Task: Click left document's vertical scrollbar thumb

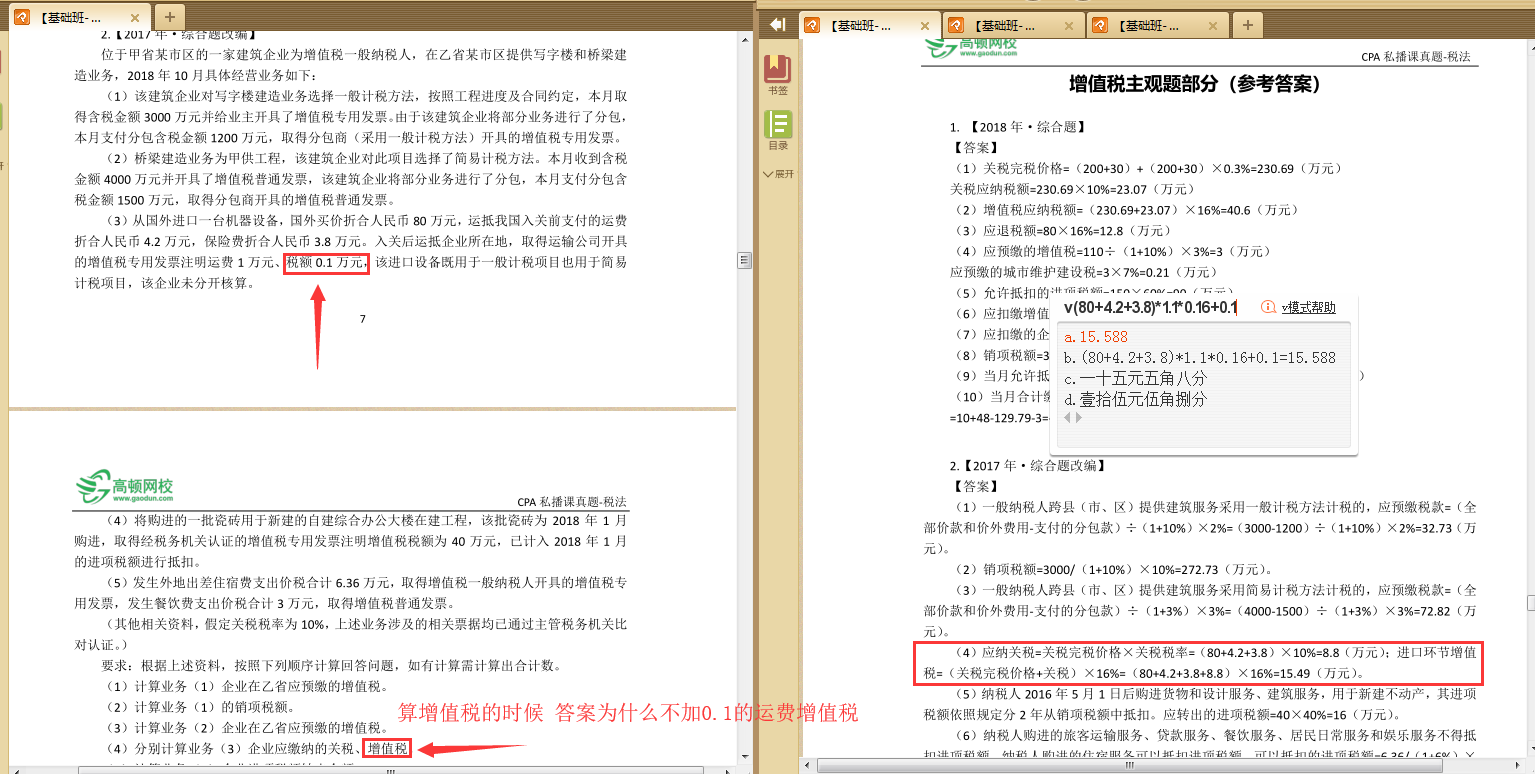Action: [x=744, y=260]
